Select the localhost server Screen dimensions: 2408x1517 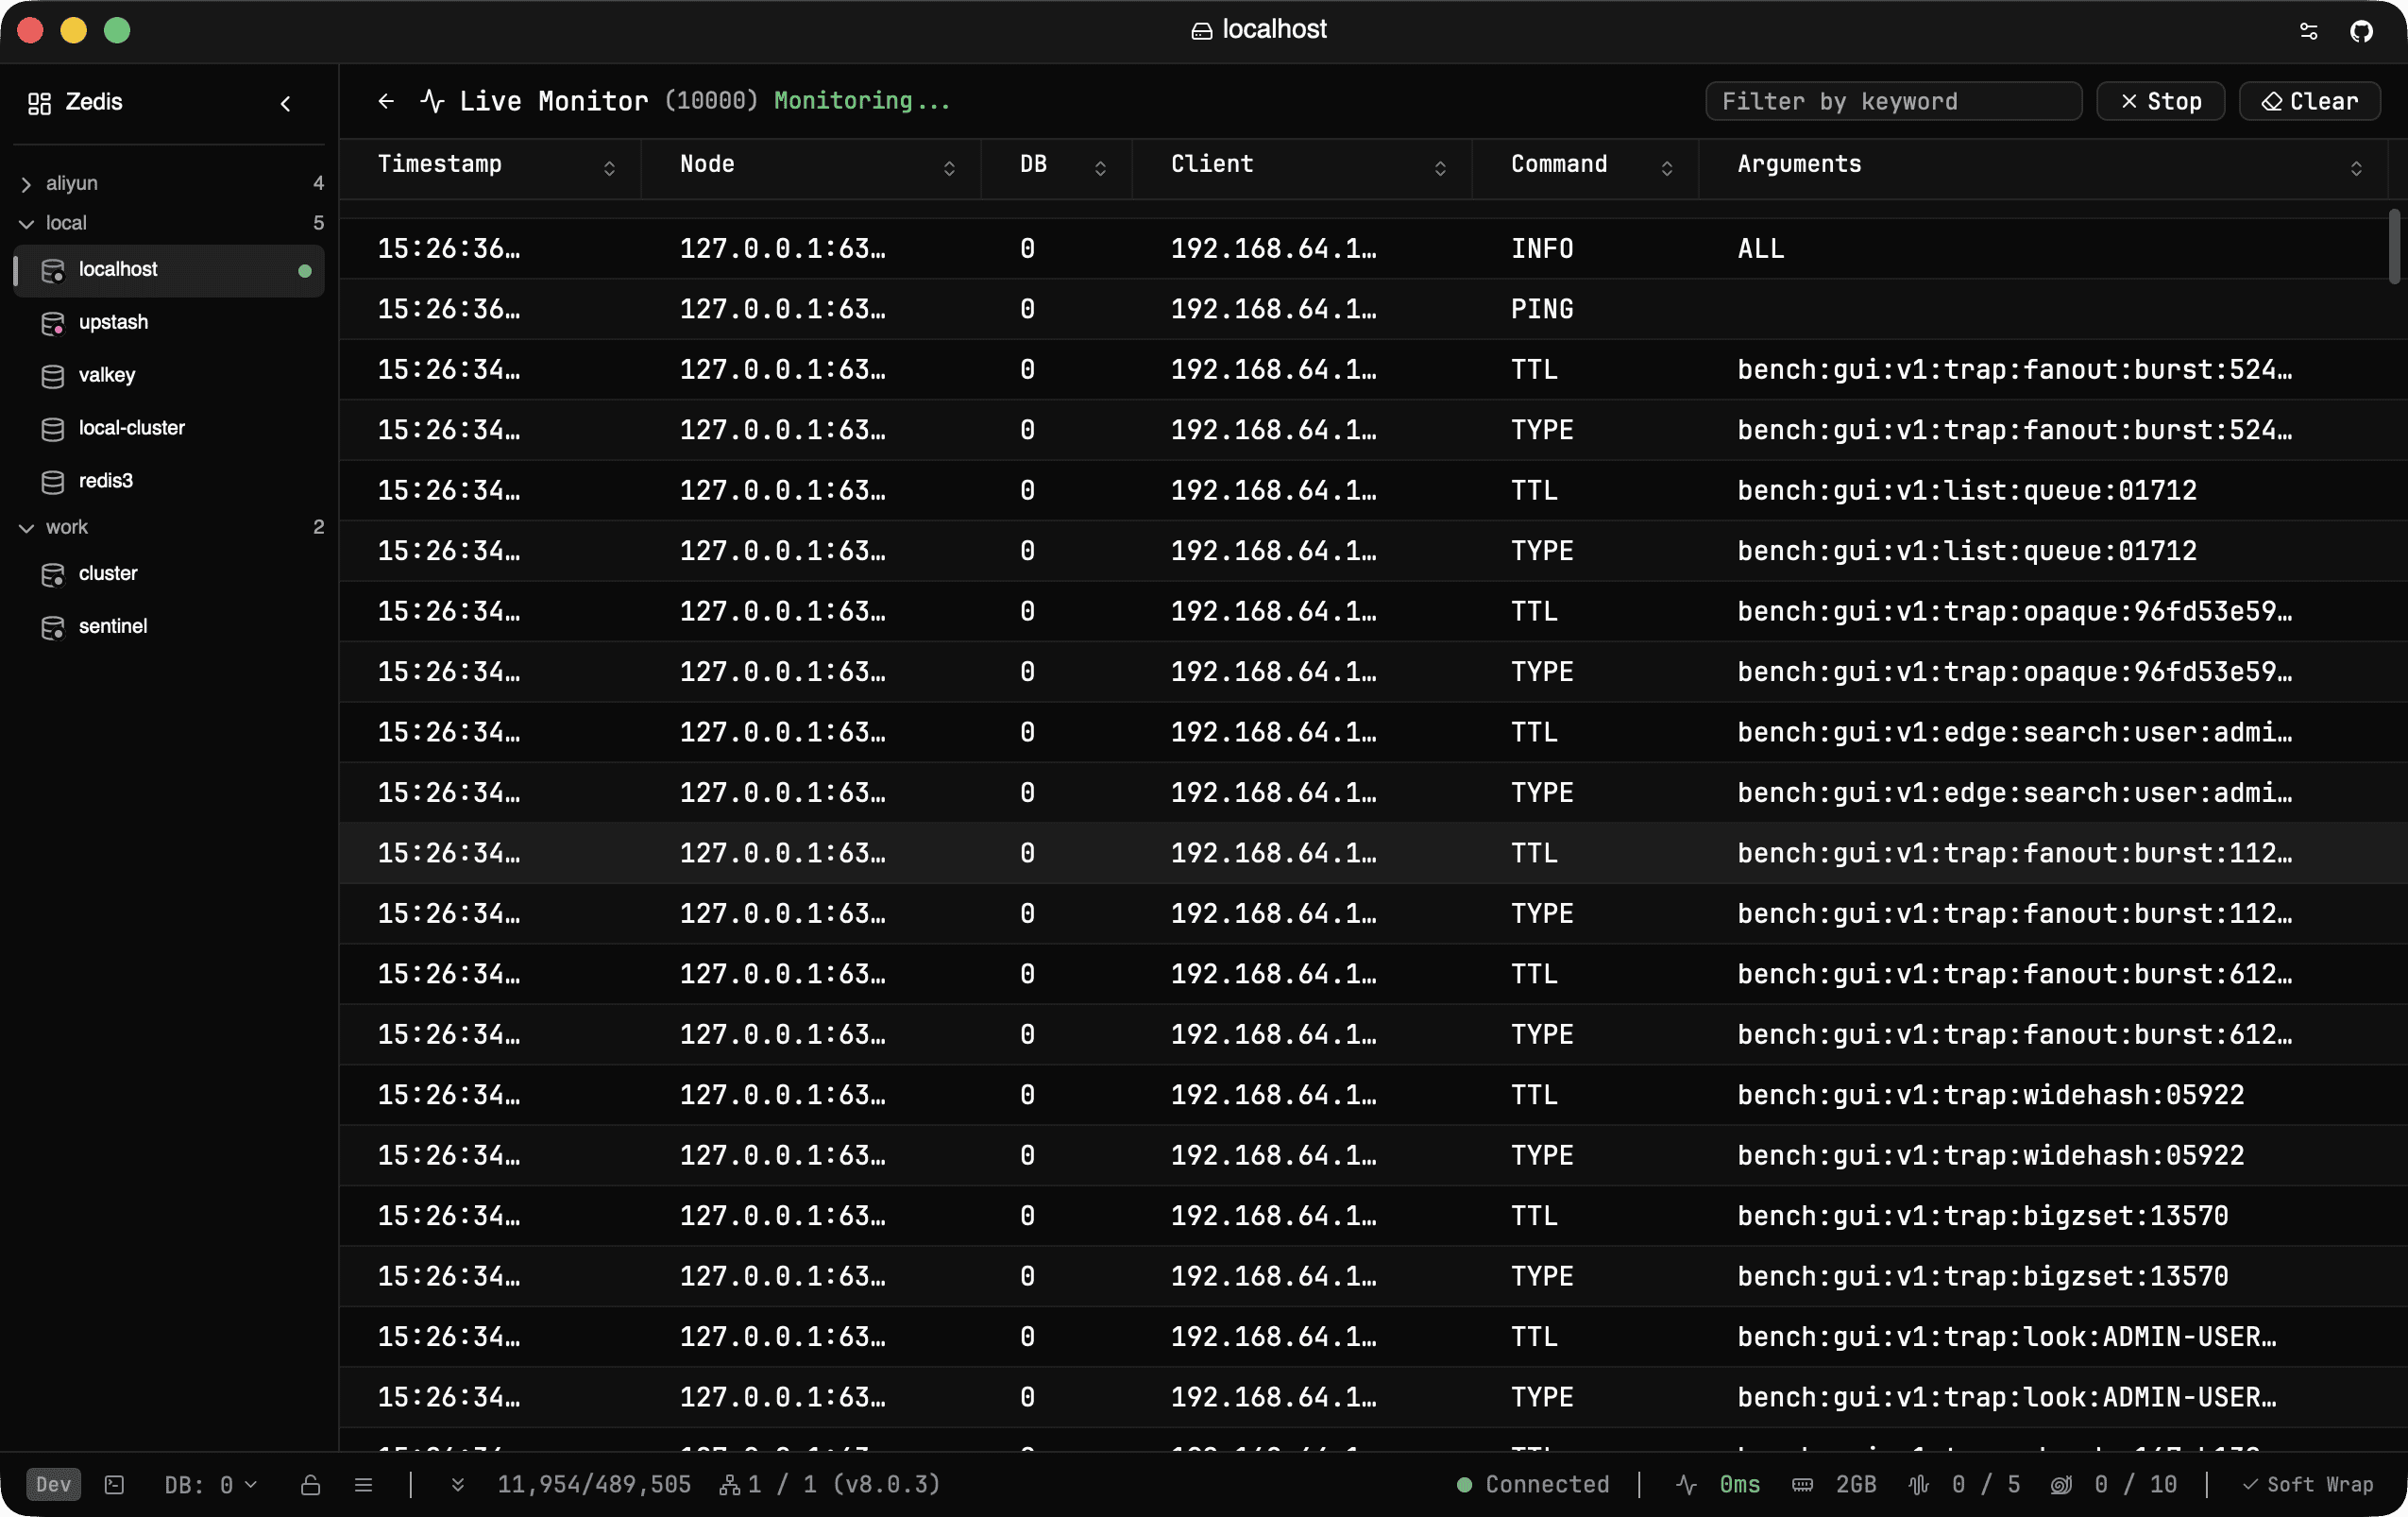tap(169, 270)
